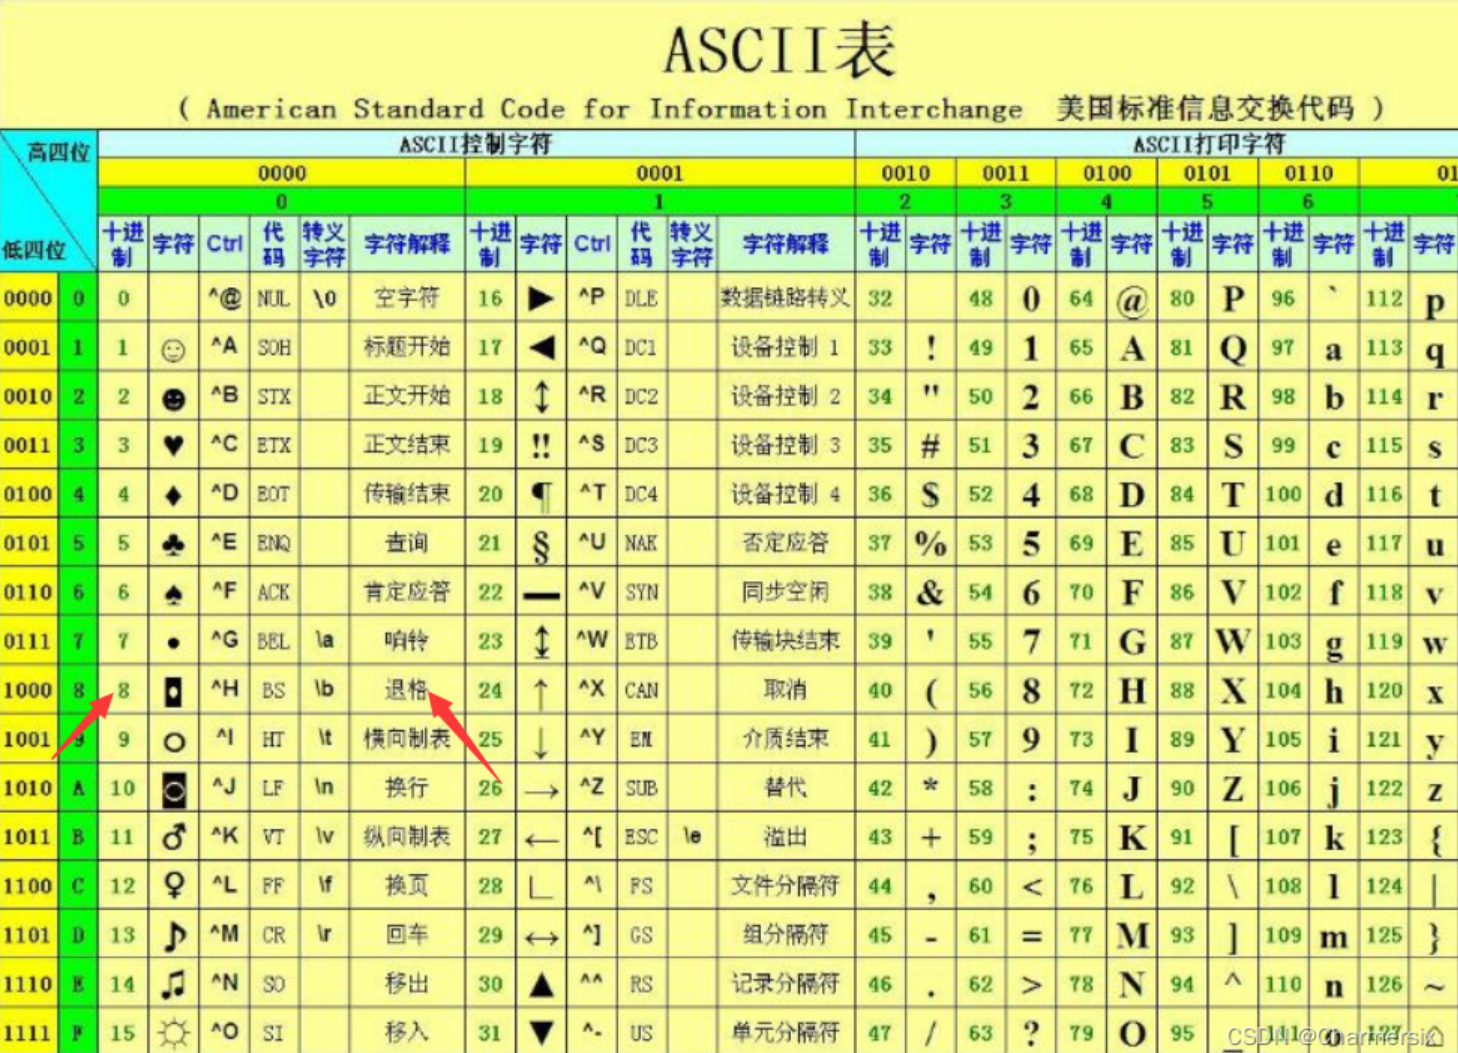Screen dimensions: 1458x1053
Task: Click the decimal "65" cell
Action: (1081, 347)
